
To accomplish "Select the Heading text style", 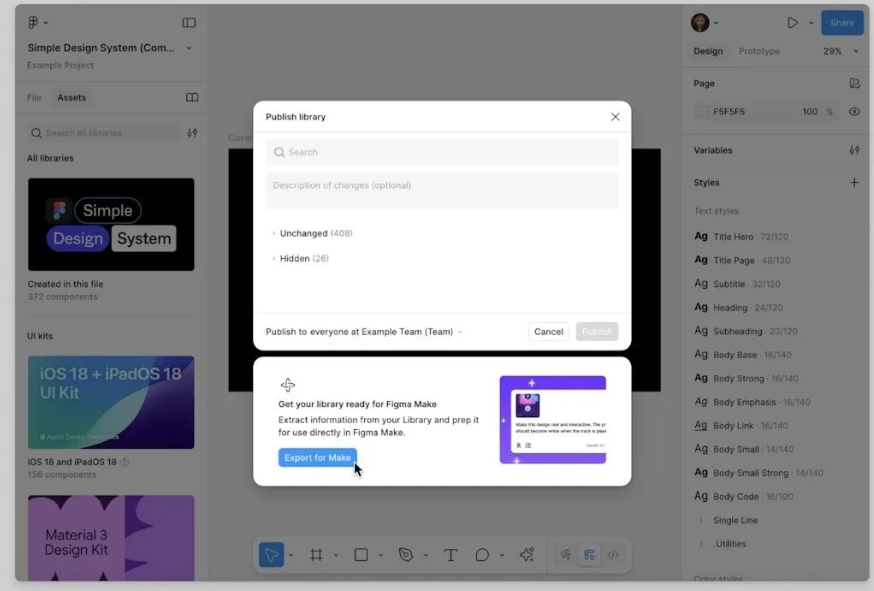I will click(739, 307).
